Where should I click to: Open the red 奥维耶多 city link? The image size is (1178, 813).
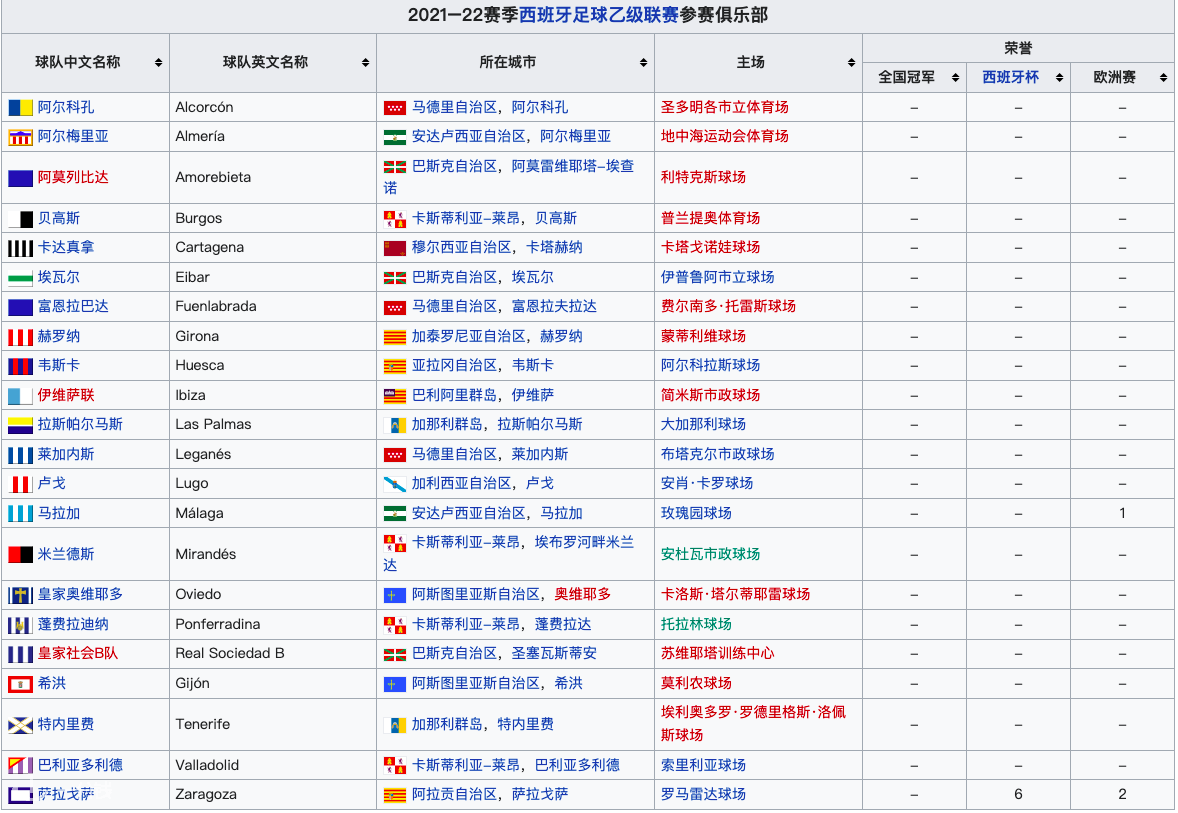(582, 594)
